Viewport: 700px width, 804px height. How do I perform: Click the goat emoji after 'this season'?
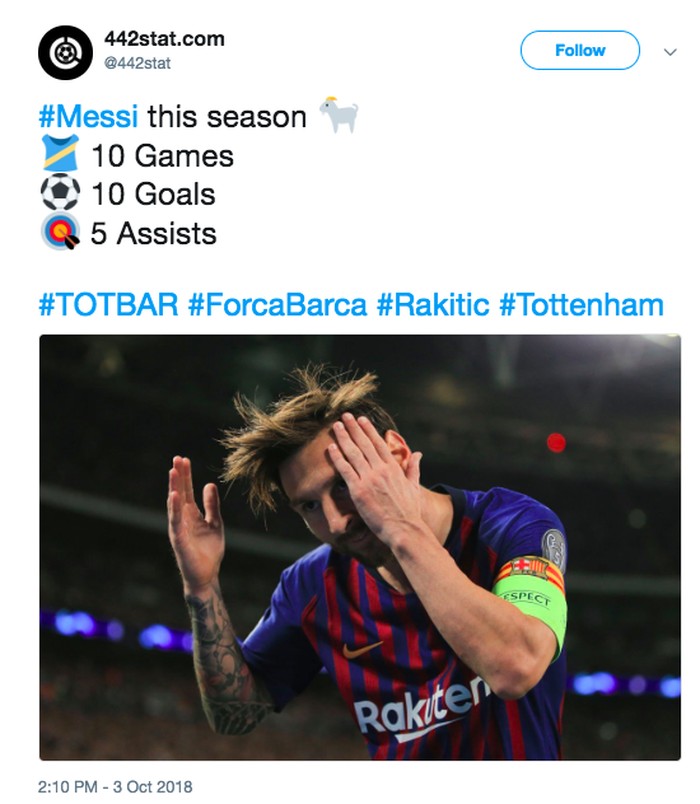coord(338,116)
